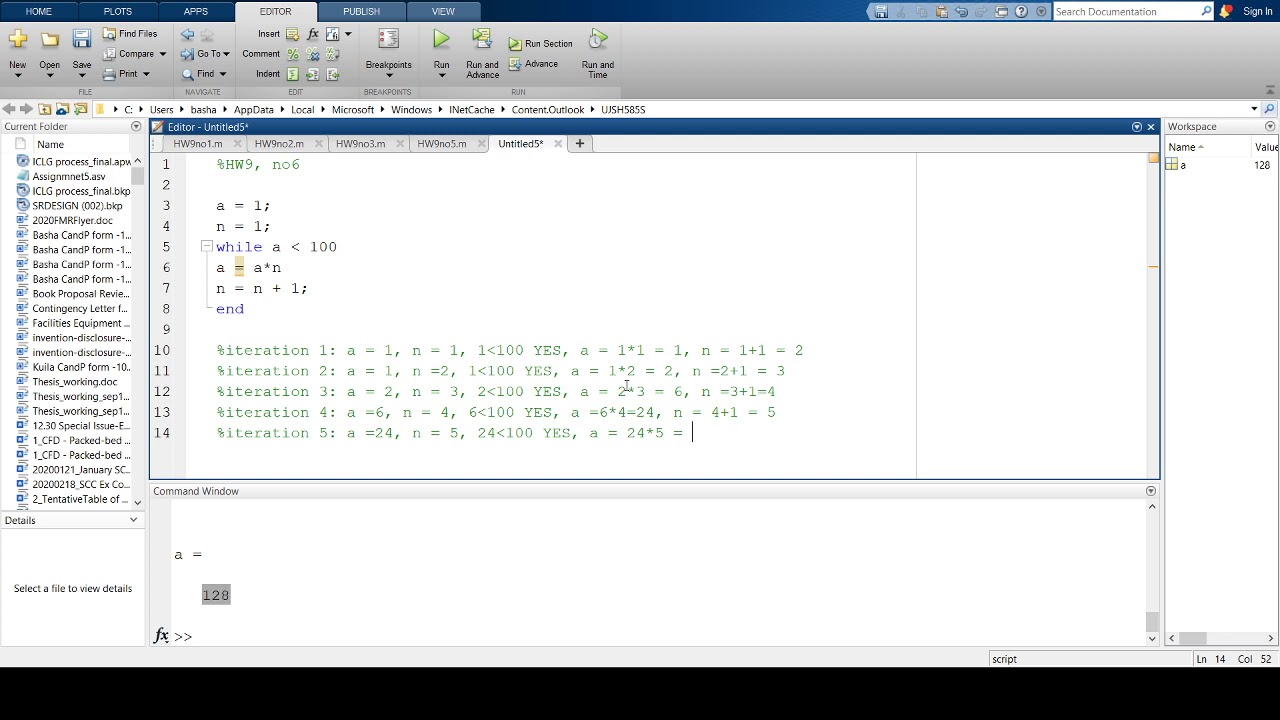This screenshot has height=720, width=1280.
Task: Click the back navigation arrow in Navigate group
Action: pos(187,34)
